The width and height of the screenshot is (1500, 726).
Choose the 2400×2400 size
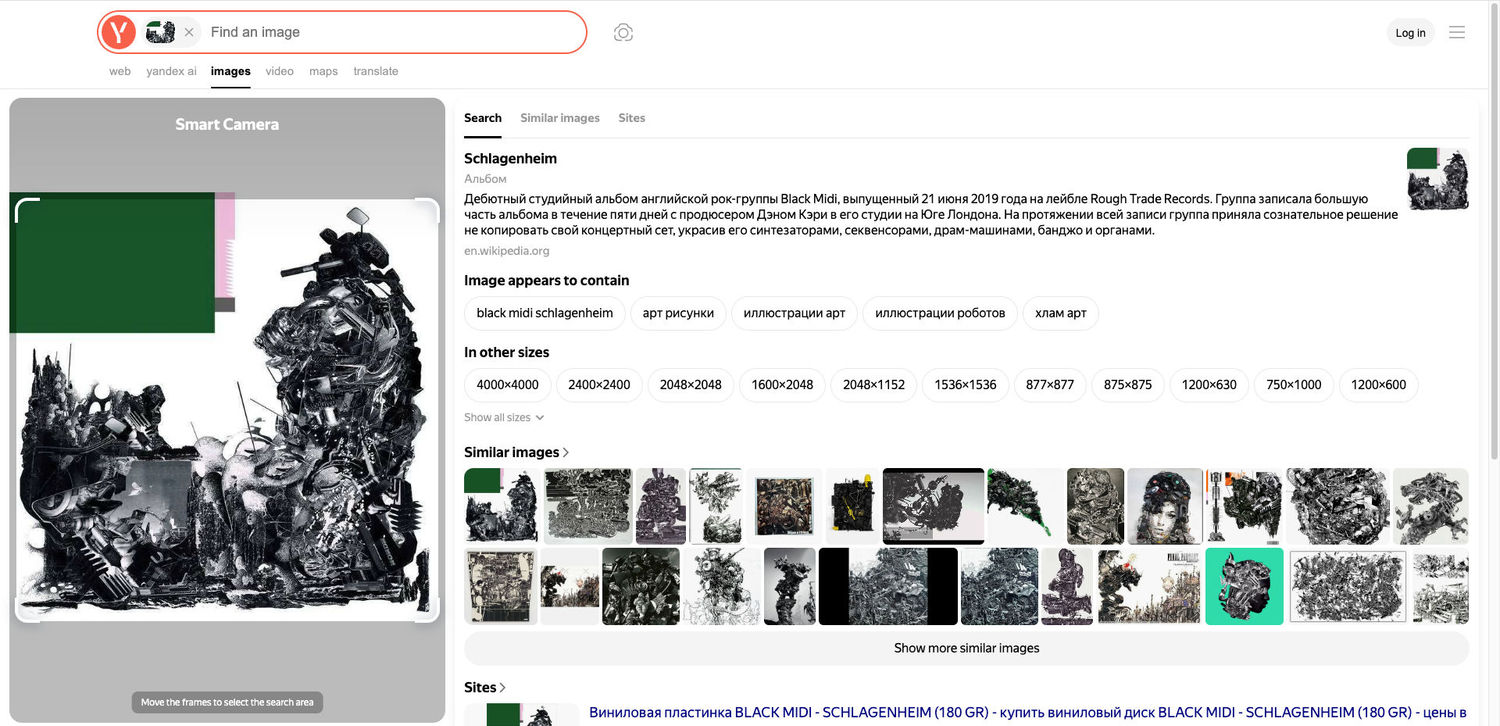tap(600, 385)
